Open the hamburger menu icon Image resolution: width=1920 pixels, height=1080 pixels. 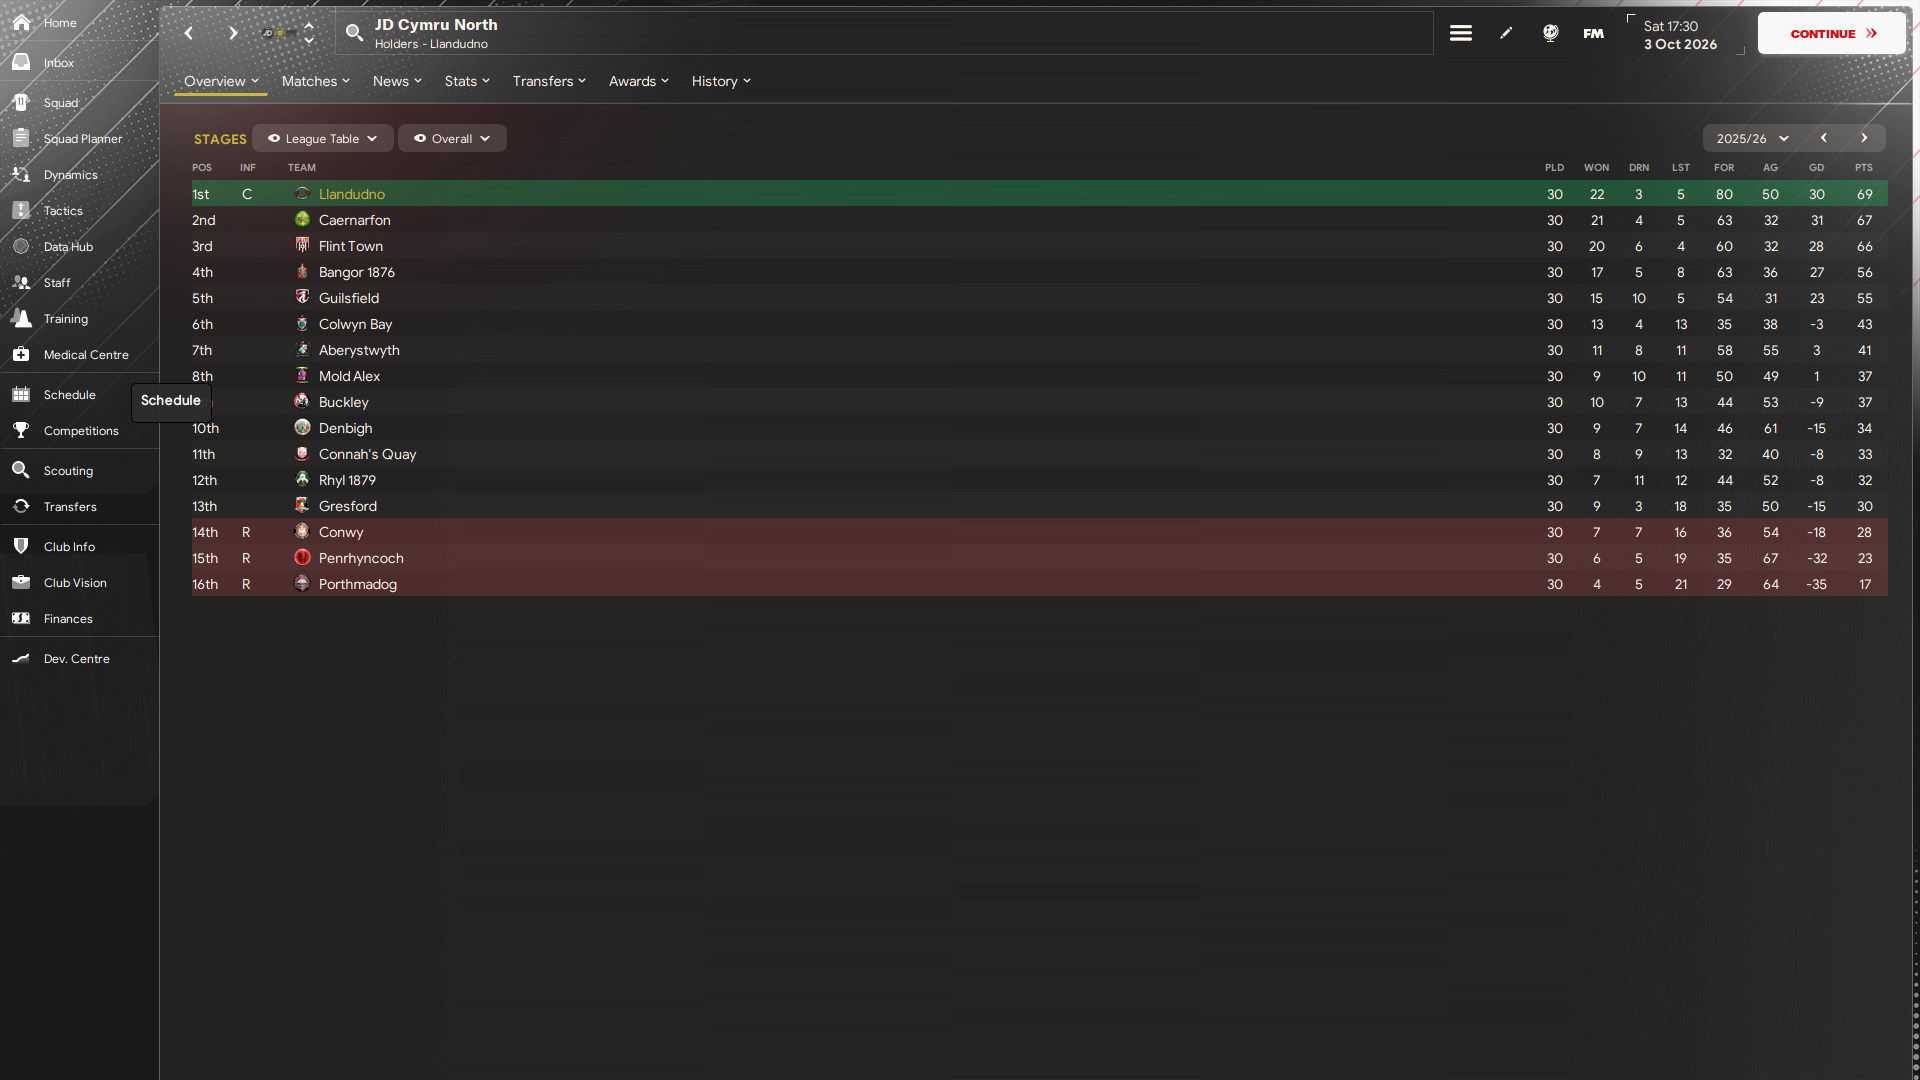click(x=1460, y=33)
